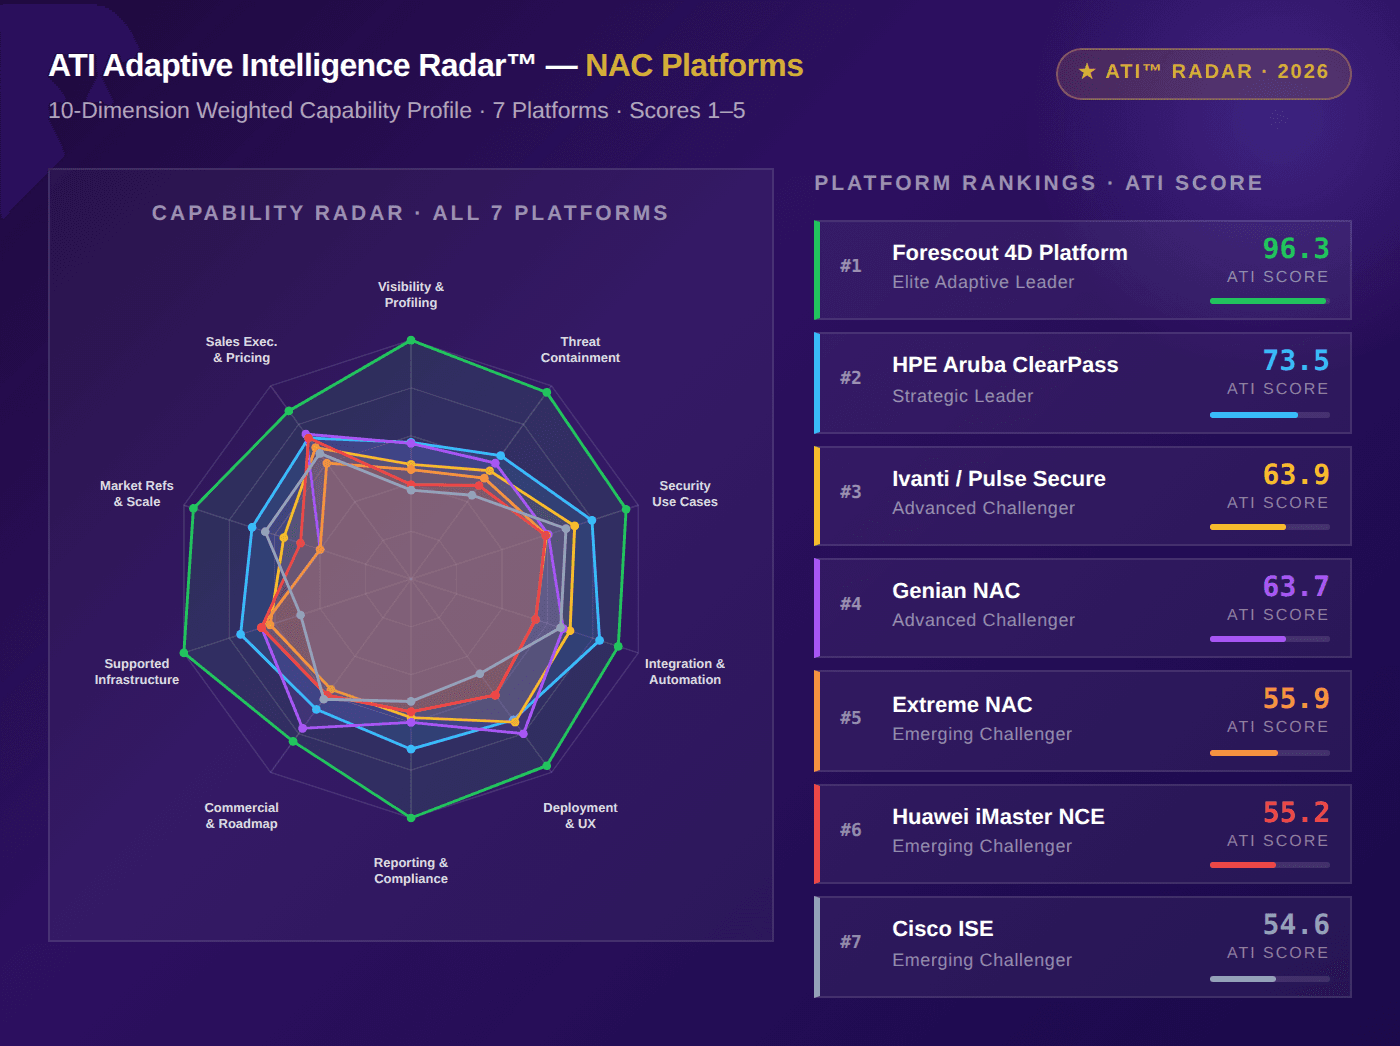Click the Sales Exec. & Pricing axis label
Viewport: 1400px width, 1046px height.
coord(242,350)
